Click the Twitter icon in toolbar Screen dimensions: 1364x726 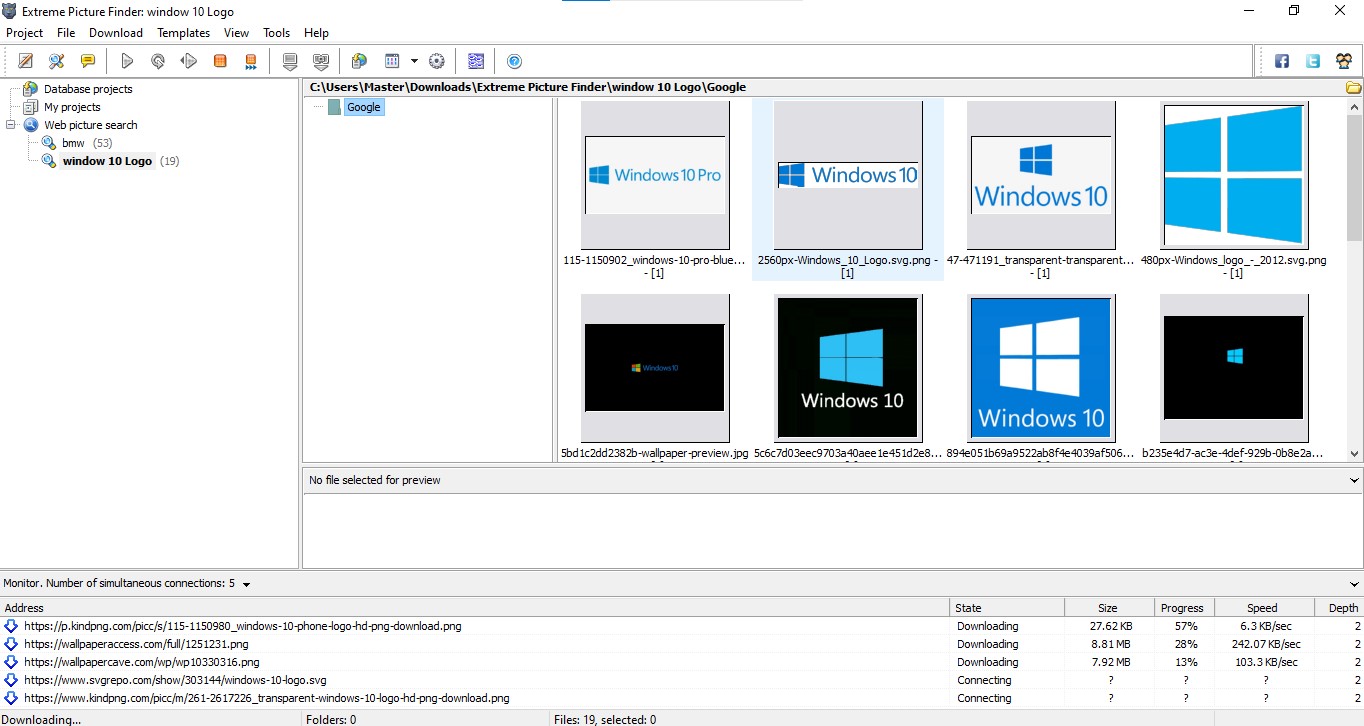pyautogui.click(x=1313, y=61)
